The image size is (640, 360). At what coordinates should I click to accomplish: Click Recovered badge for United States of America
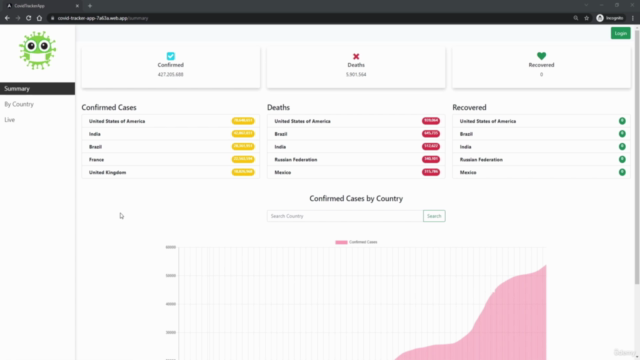point(622,121)
